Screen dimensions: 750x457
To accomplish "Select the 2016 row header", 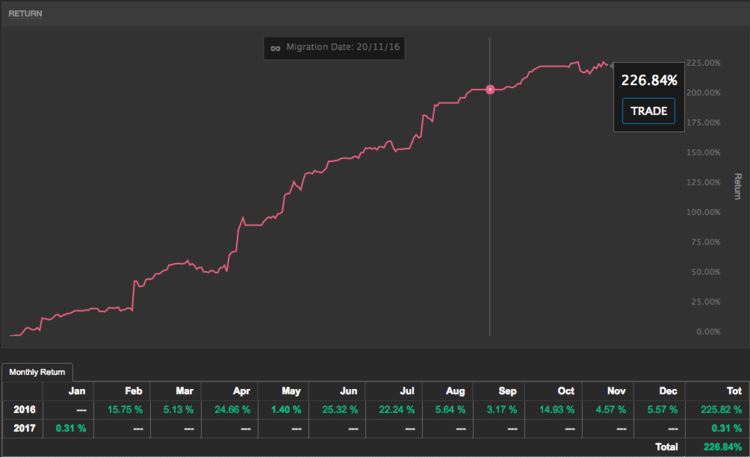I will (x=24, y=410).
